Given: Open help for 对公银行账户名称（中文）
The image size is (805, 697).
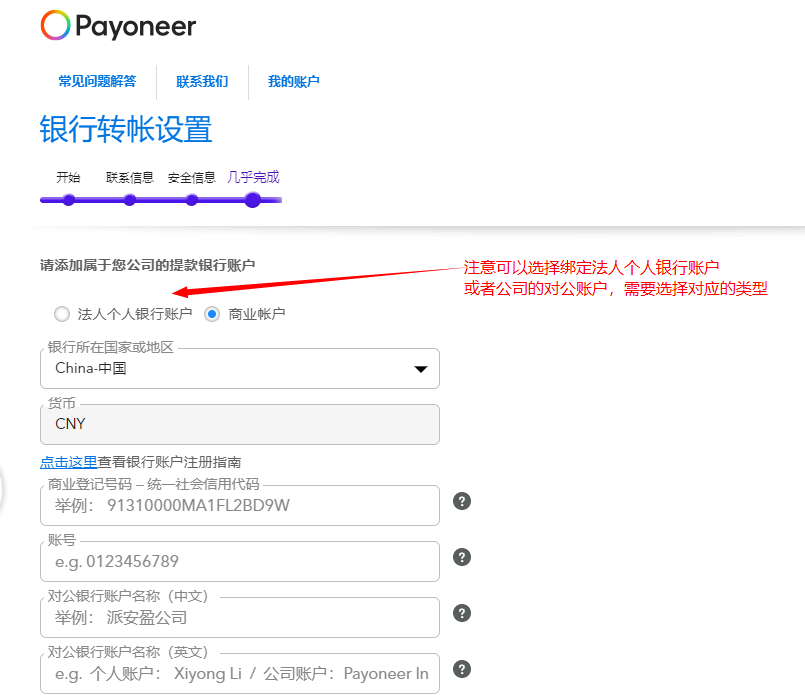Looking at the screenshot, I should (462, 613).
